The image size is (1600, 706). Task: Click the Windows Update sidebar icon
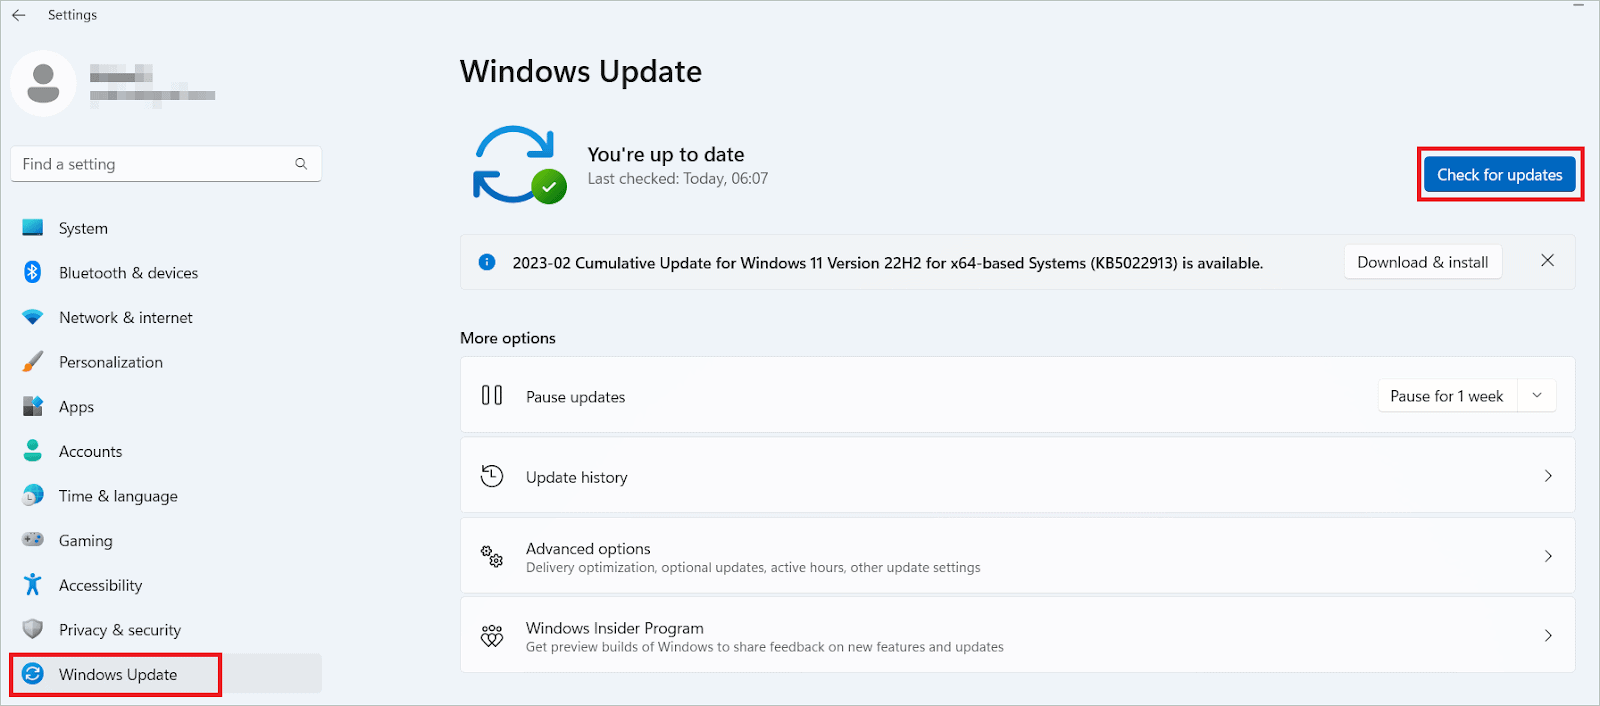point(33,674)
